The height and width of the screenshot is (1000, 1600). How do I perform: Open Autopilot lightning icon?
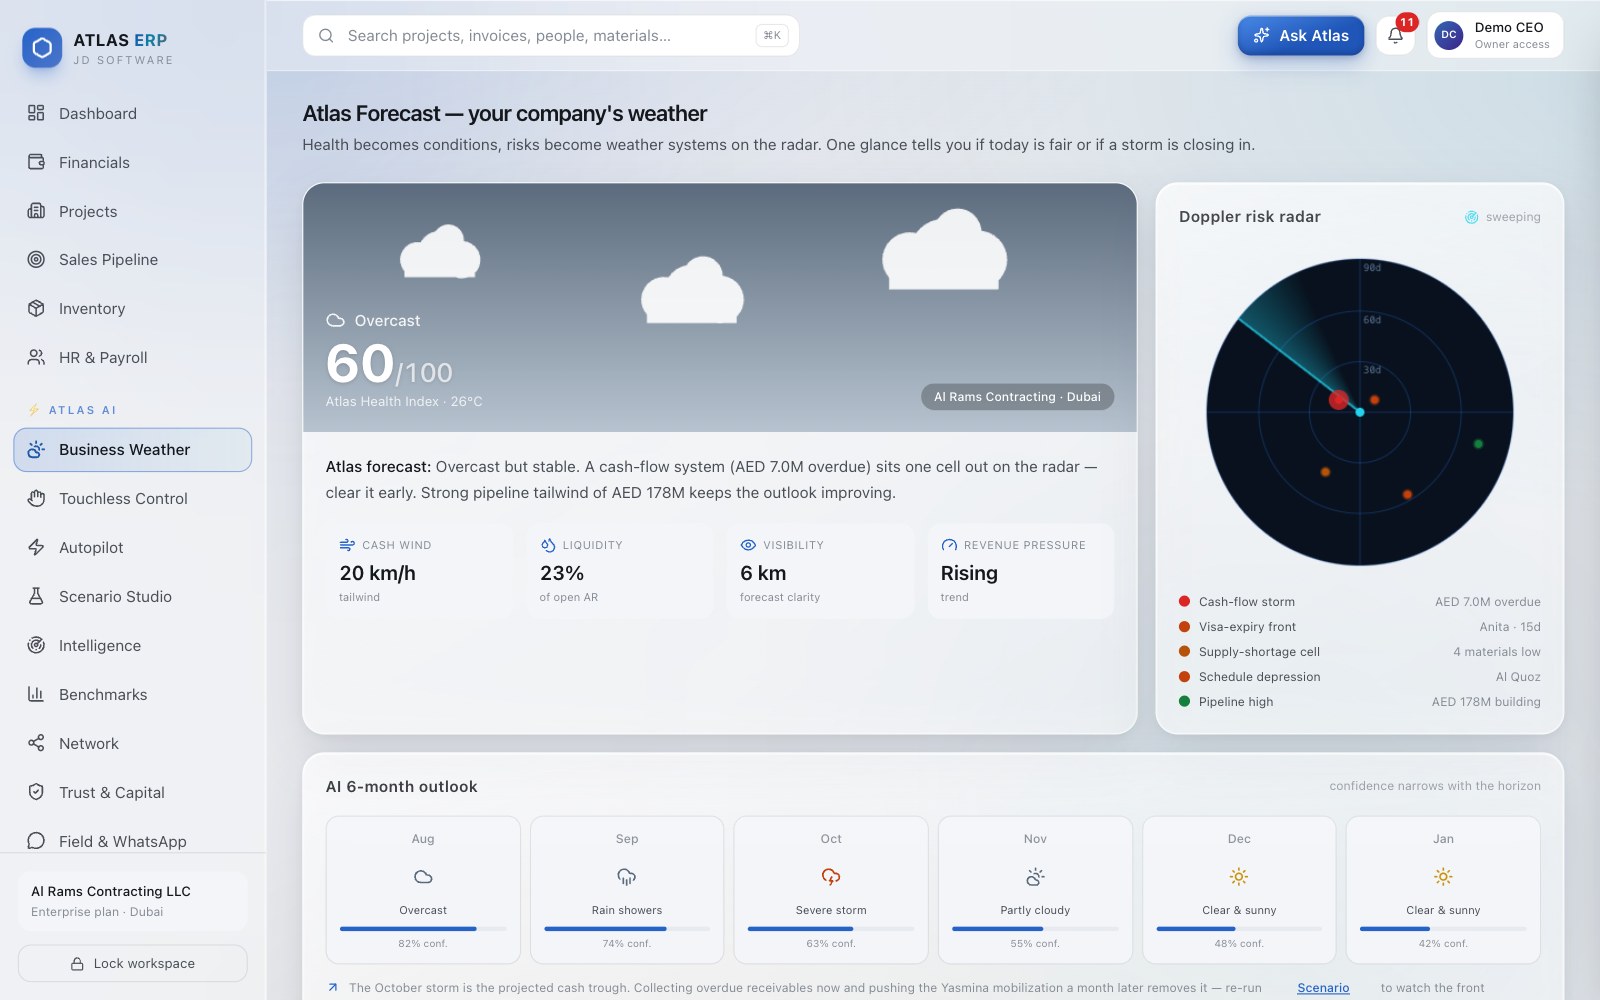pyautogui.click(x=36, y=547)
